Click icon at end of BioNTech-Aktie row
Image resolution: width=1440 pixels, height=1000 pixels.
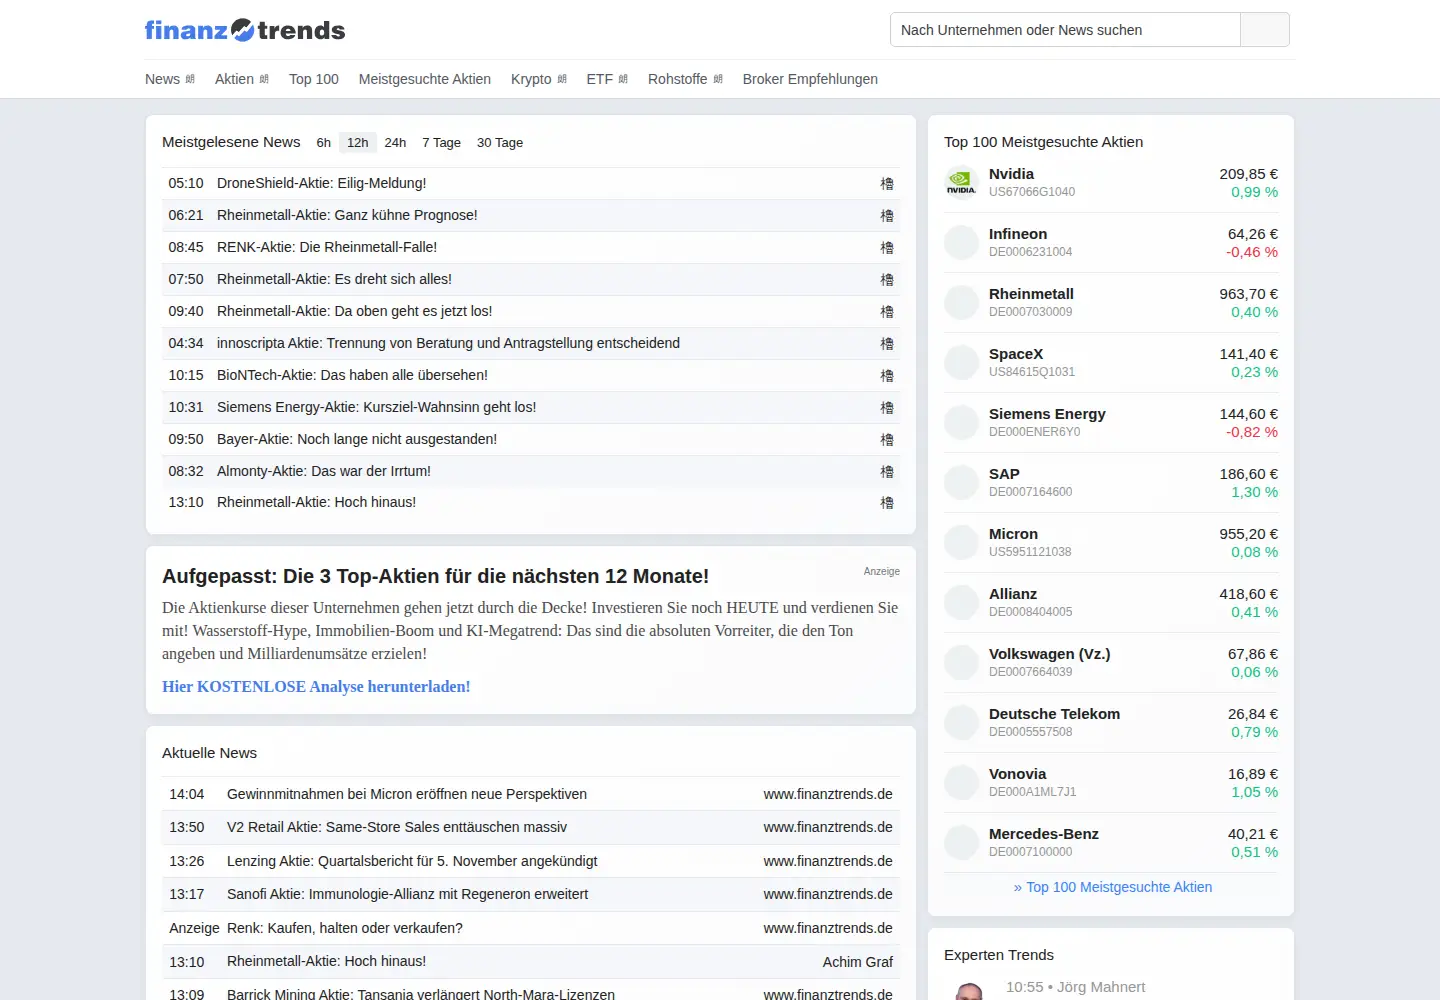886,375
